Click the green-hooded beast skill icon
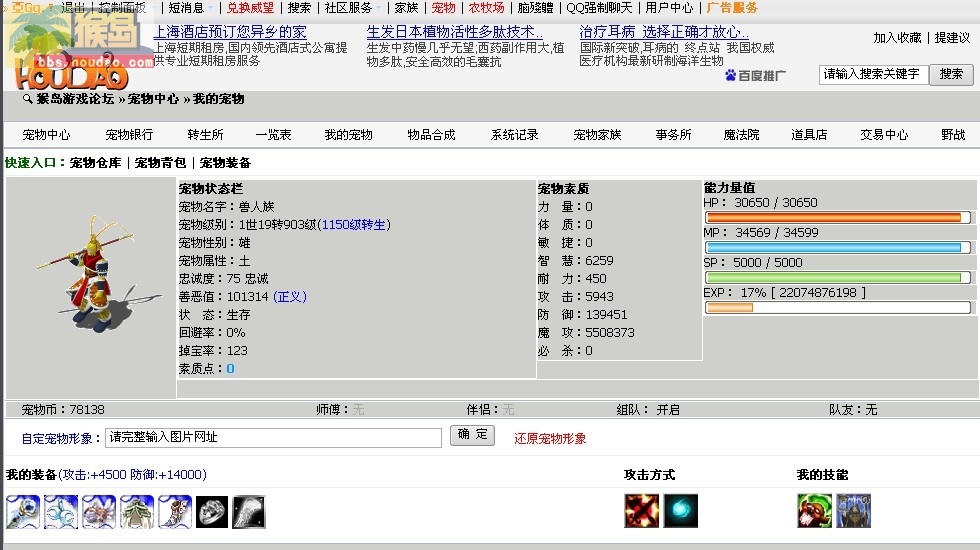980x550 pixels. [814, 511]
